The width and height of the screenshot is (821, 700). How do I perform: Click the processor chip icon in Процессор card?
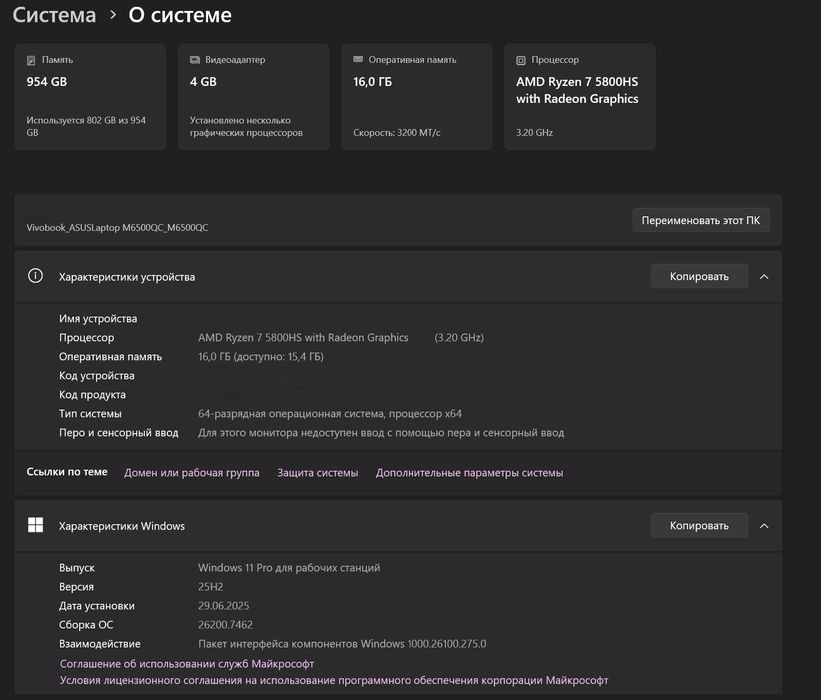tap(521, 60)
